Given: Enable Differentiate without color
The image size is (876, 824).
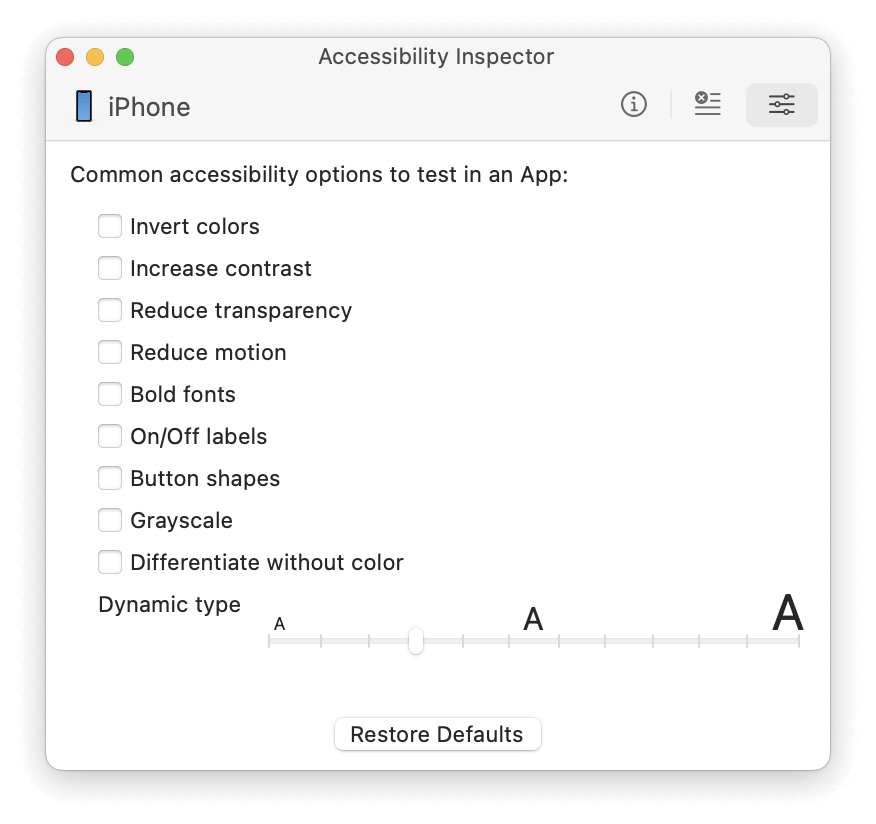Looking at the screenshot, I should coord(110,563).
